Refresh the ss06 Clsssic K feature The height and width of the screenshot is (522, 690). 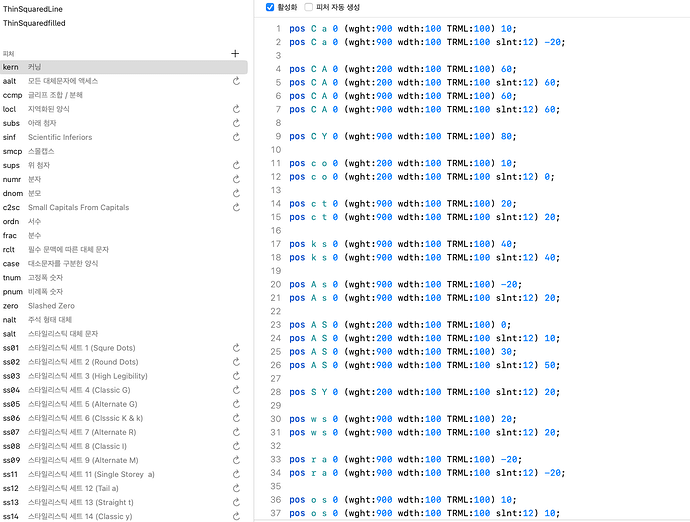(236, 418)
